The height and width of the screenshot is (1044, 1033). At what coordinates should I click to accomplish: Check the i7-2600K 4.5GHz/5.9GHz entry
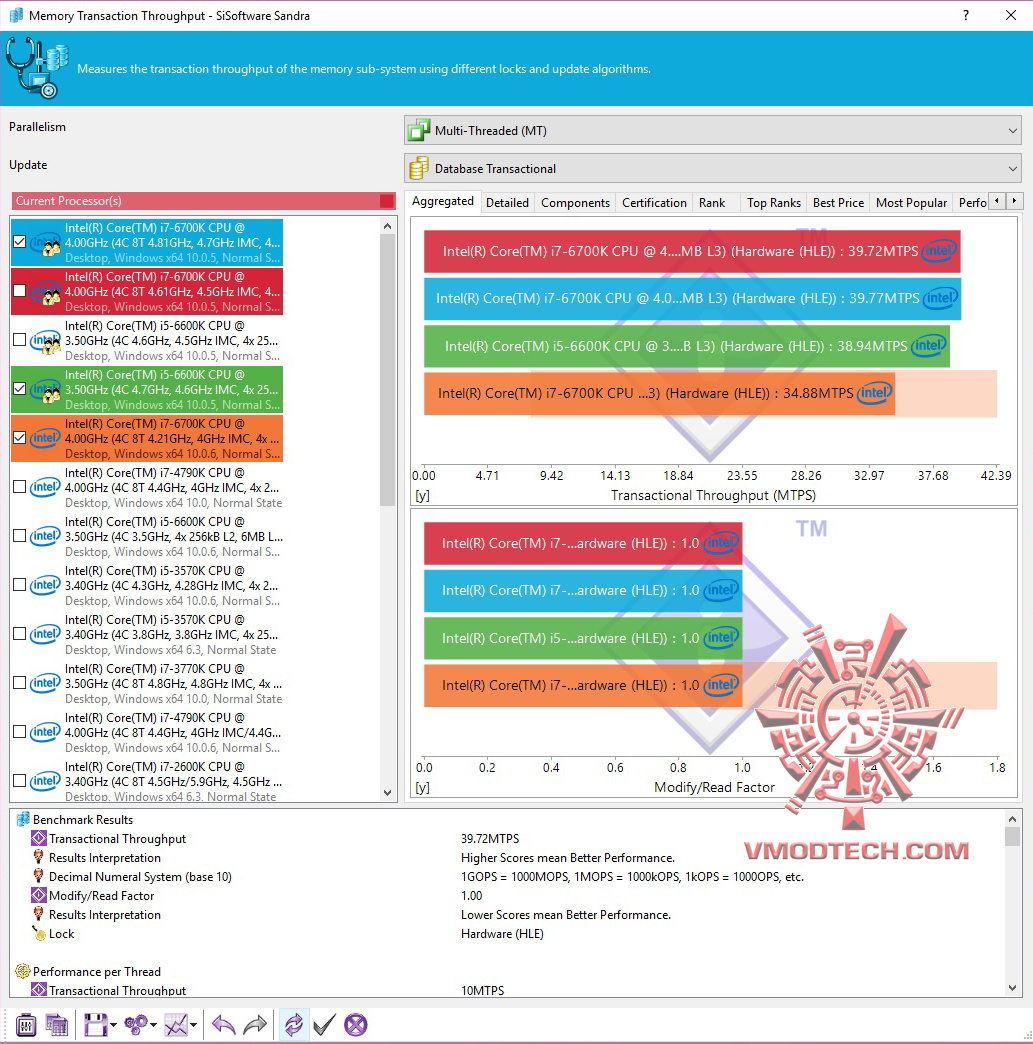(x=19, y=780)
